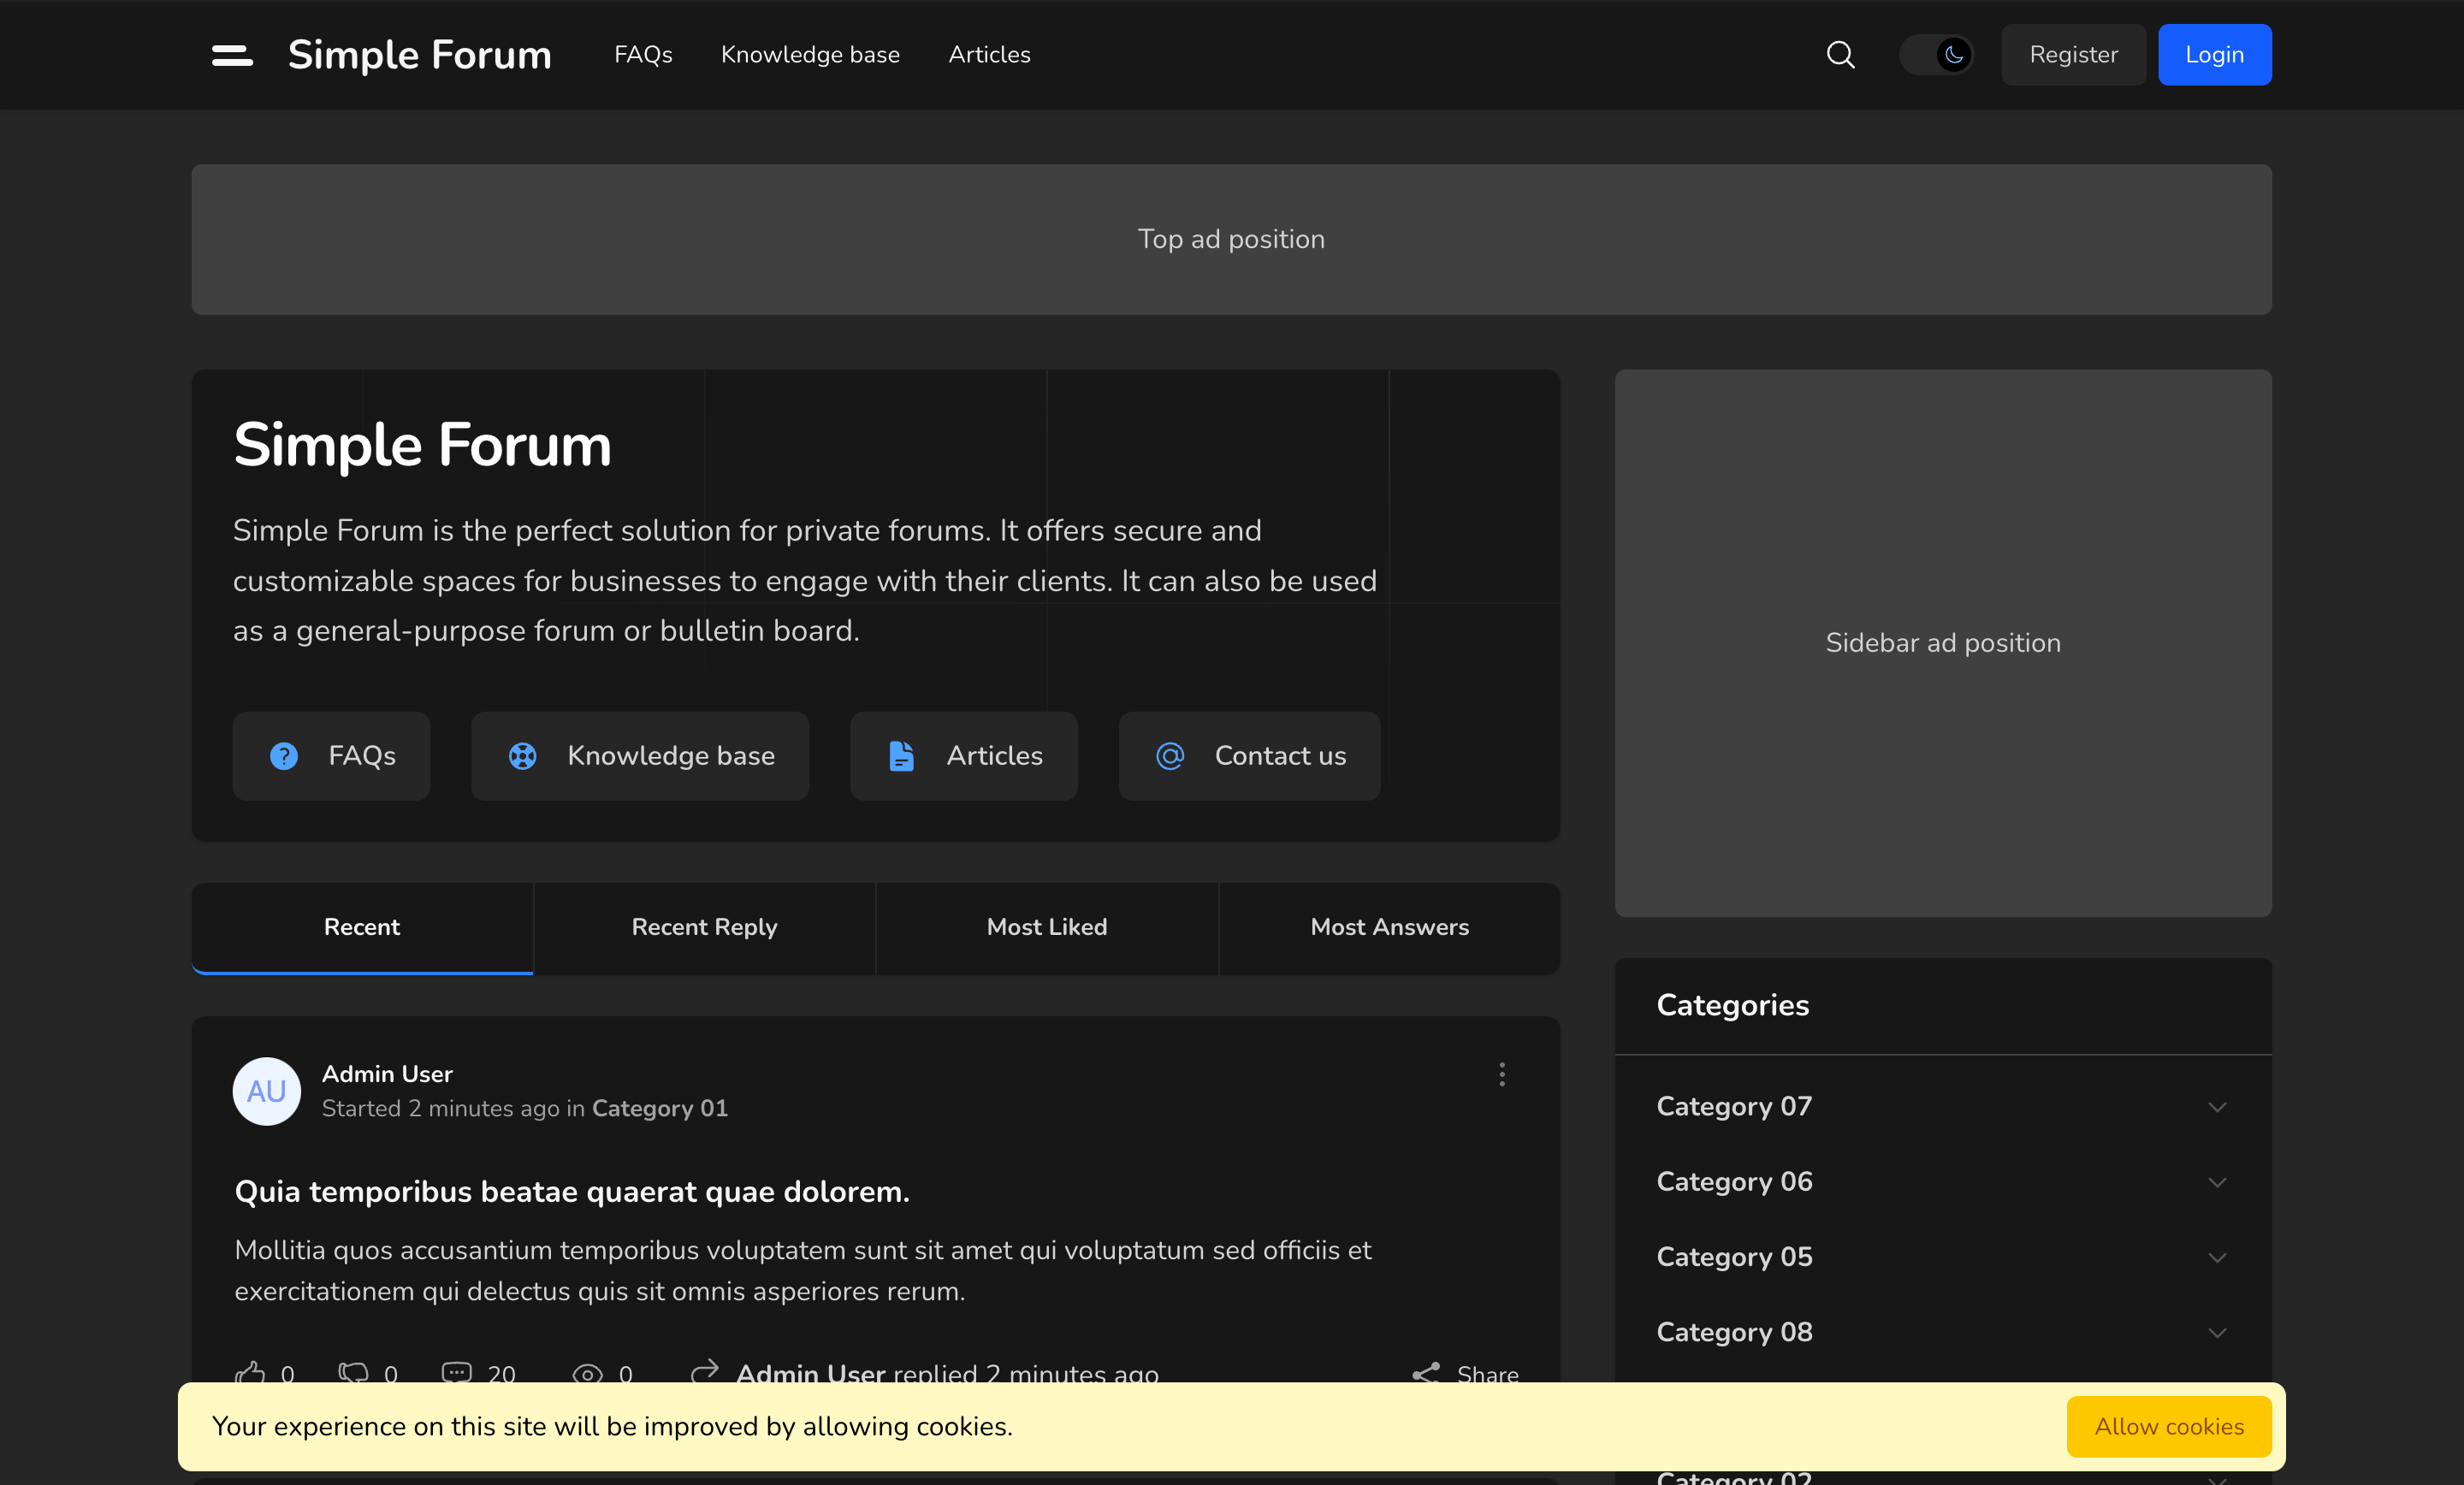Open post 'Quia temporibus beatae quaerat quae dolorem.'
This screenshot has width=2464, height=1485.
[572, 1191]
